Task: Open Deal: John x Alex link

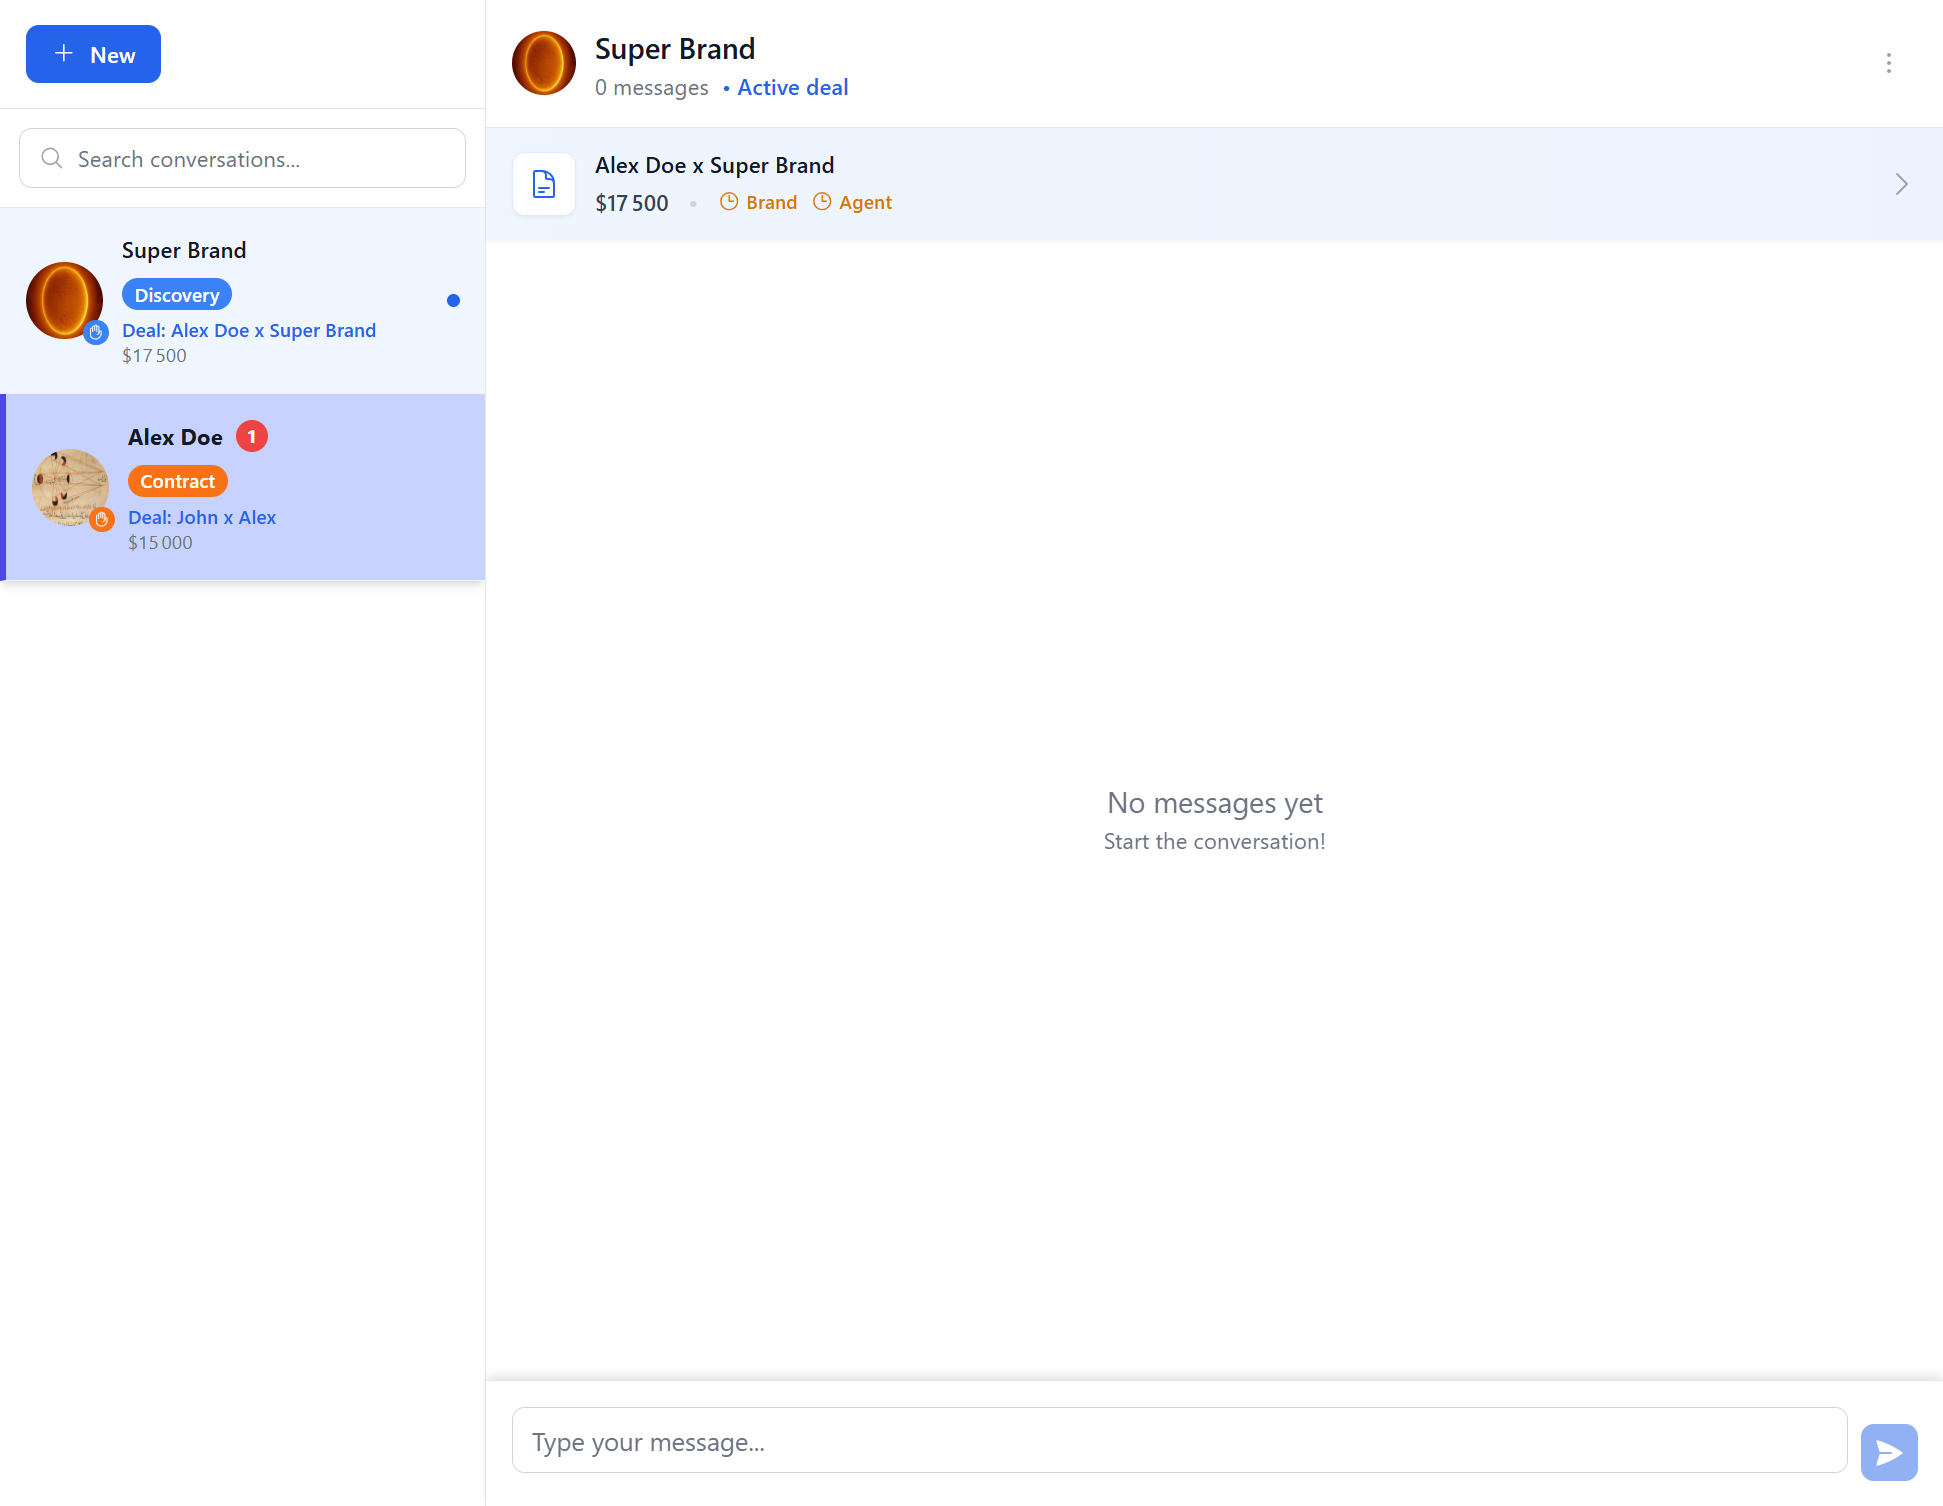Action: (x=202, y=517)
